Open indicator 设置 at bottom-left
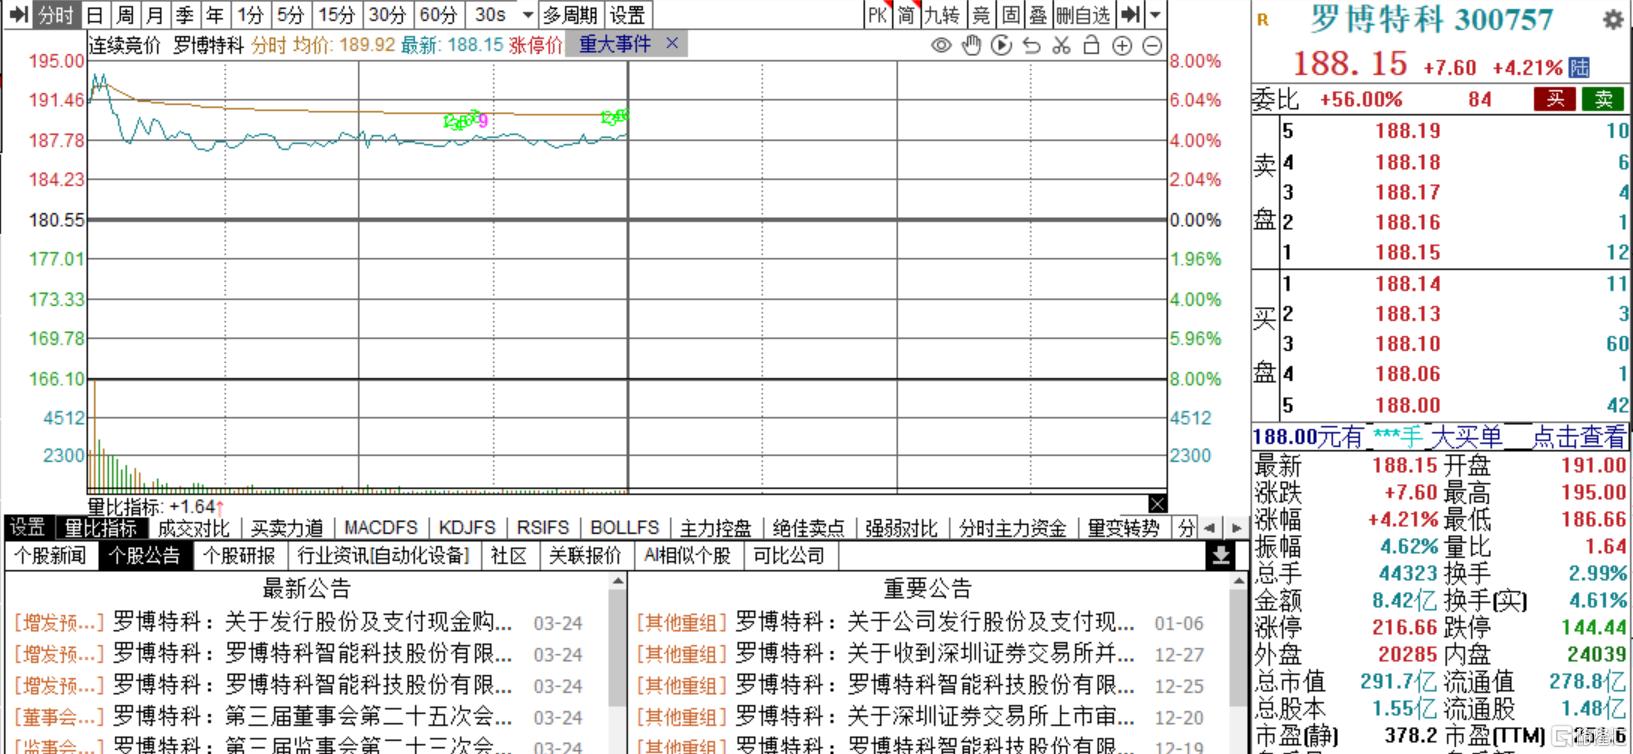 point(27,528)
